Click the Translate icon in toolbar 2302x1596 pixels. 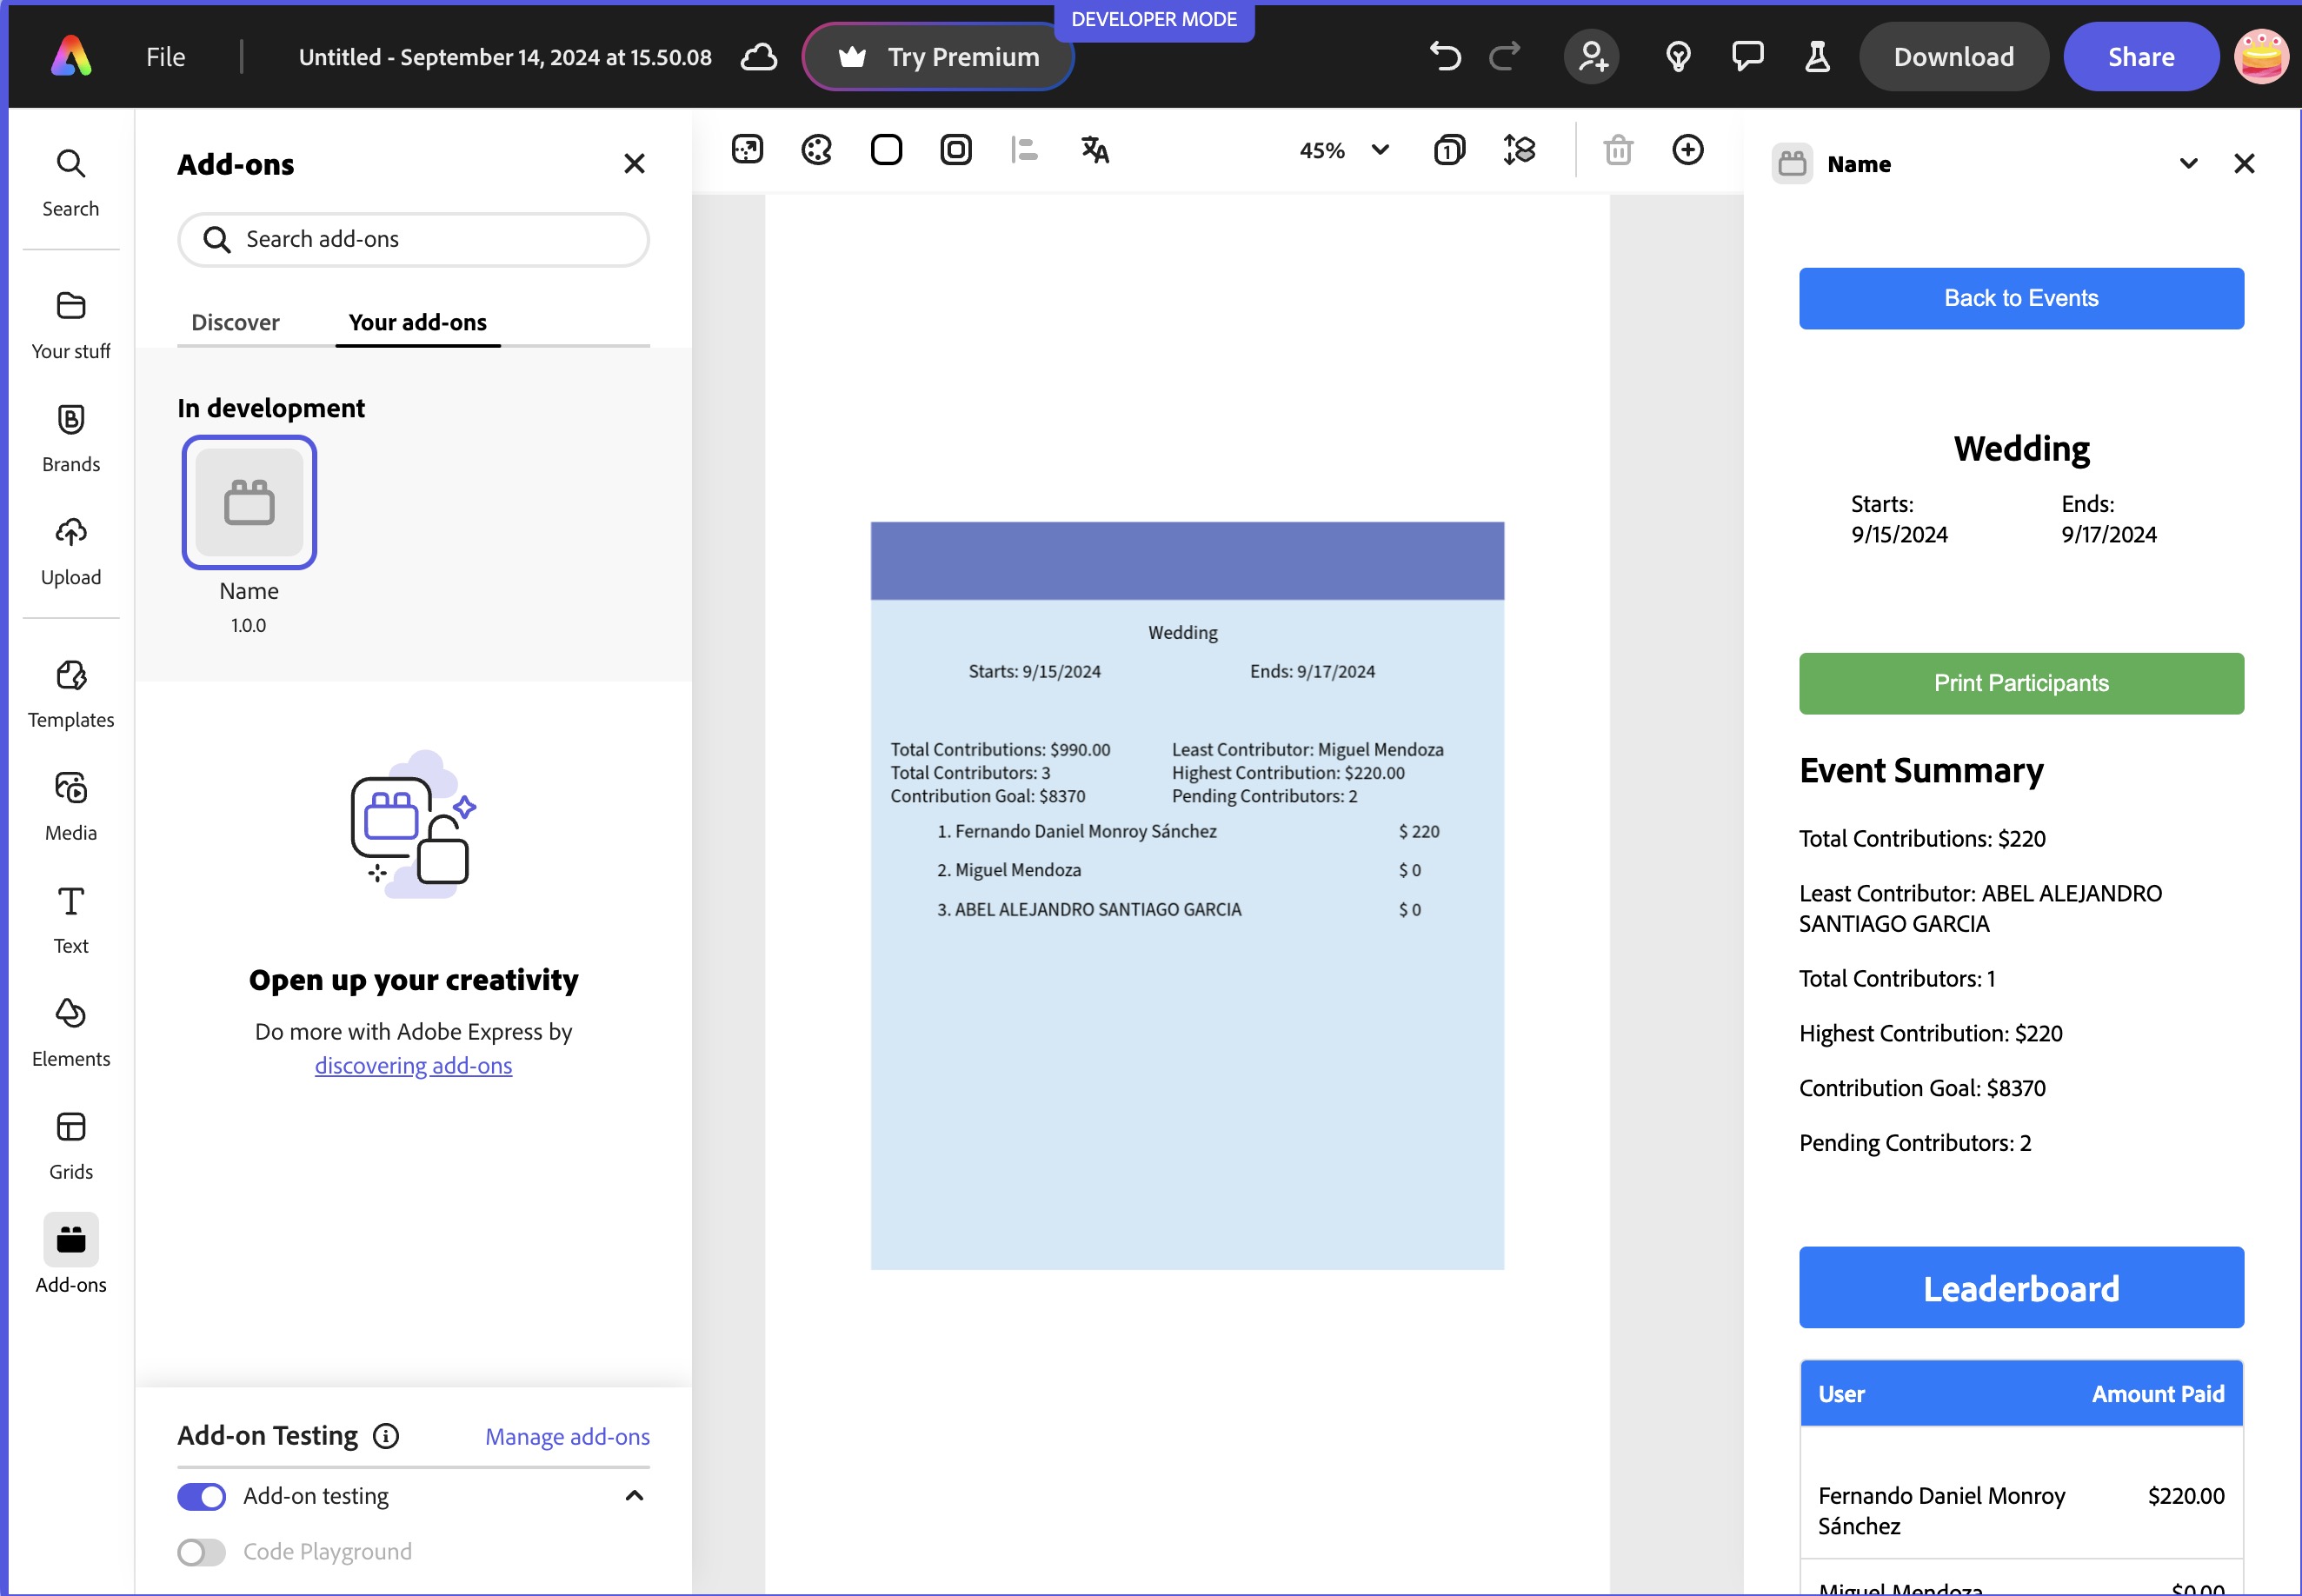point(1095,150)
